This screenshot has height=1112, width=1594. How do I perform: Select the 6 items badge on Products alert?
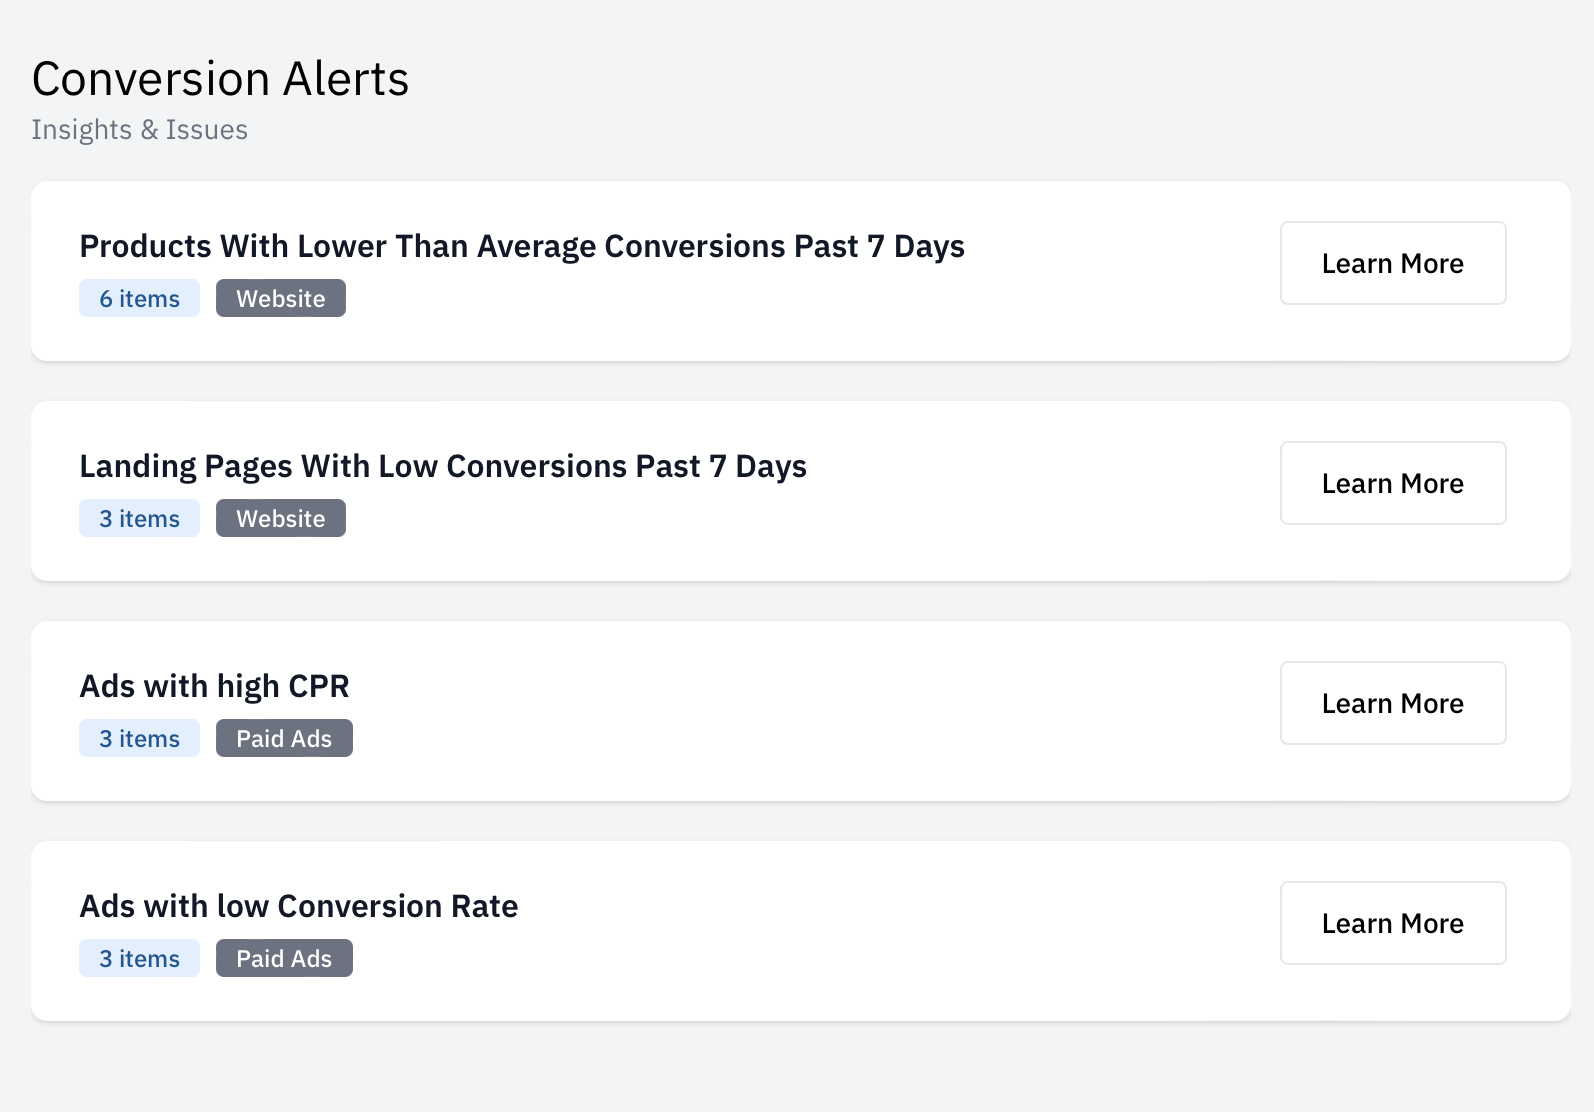(139, 298)
